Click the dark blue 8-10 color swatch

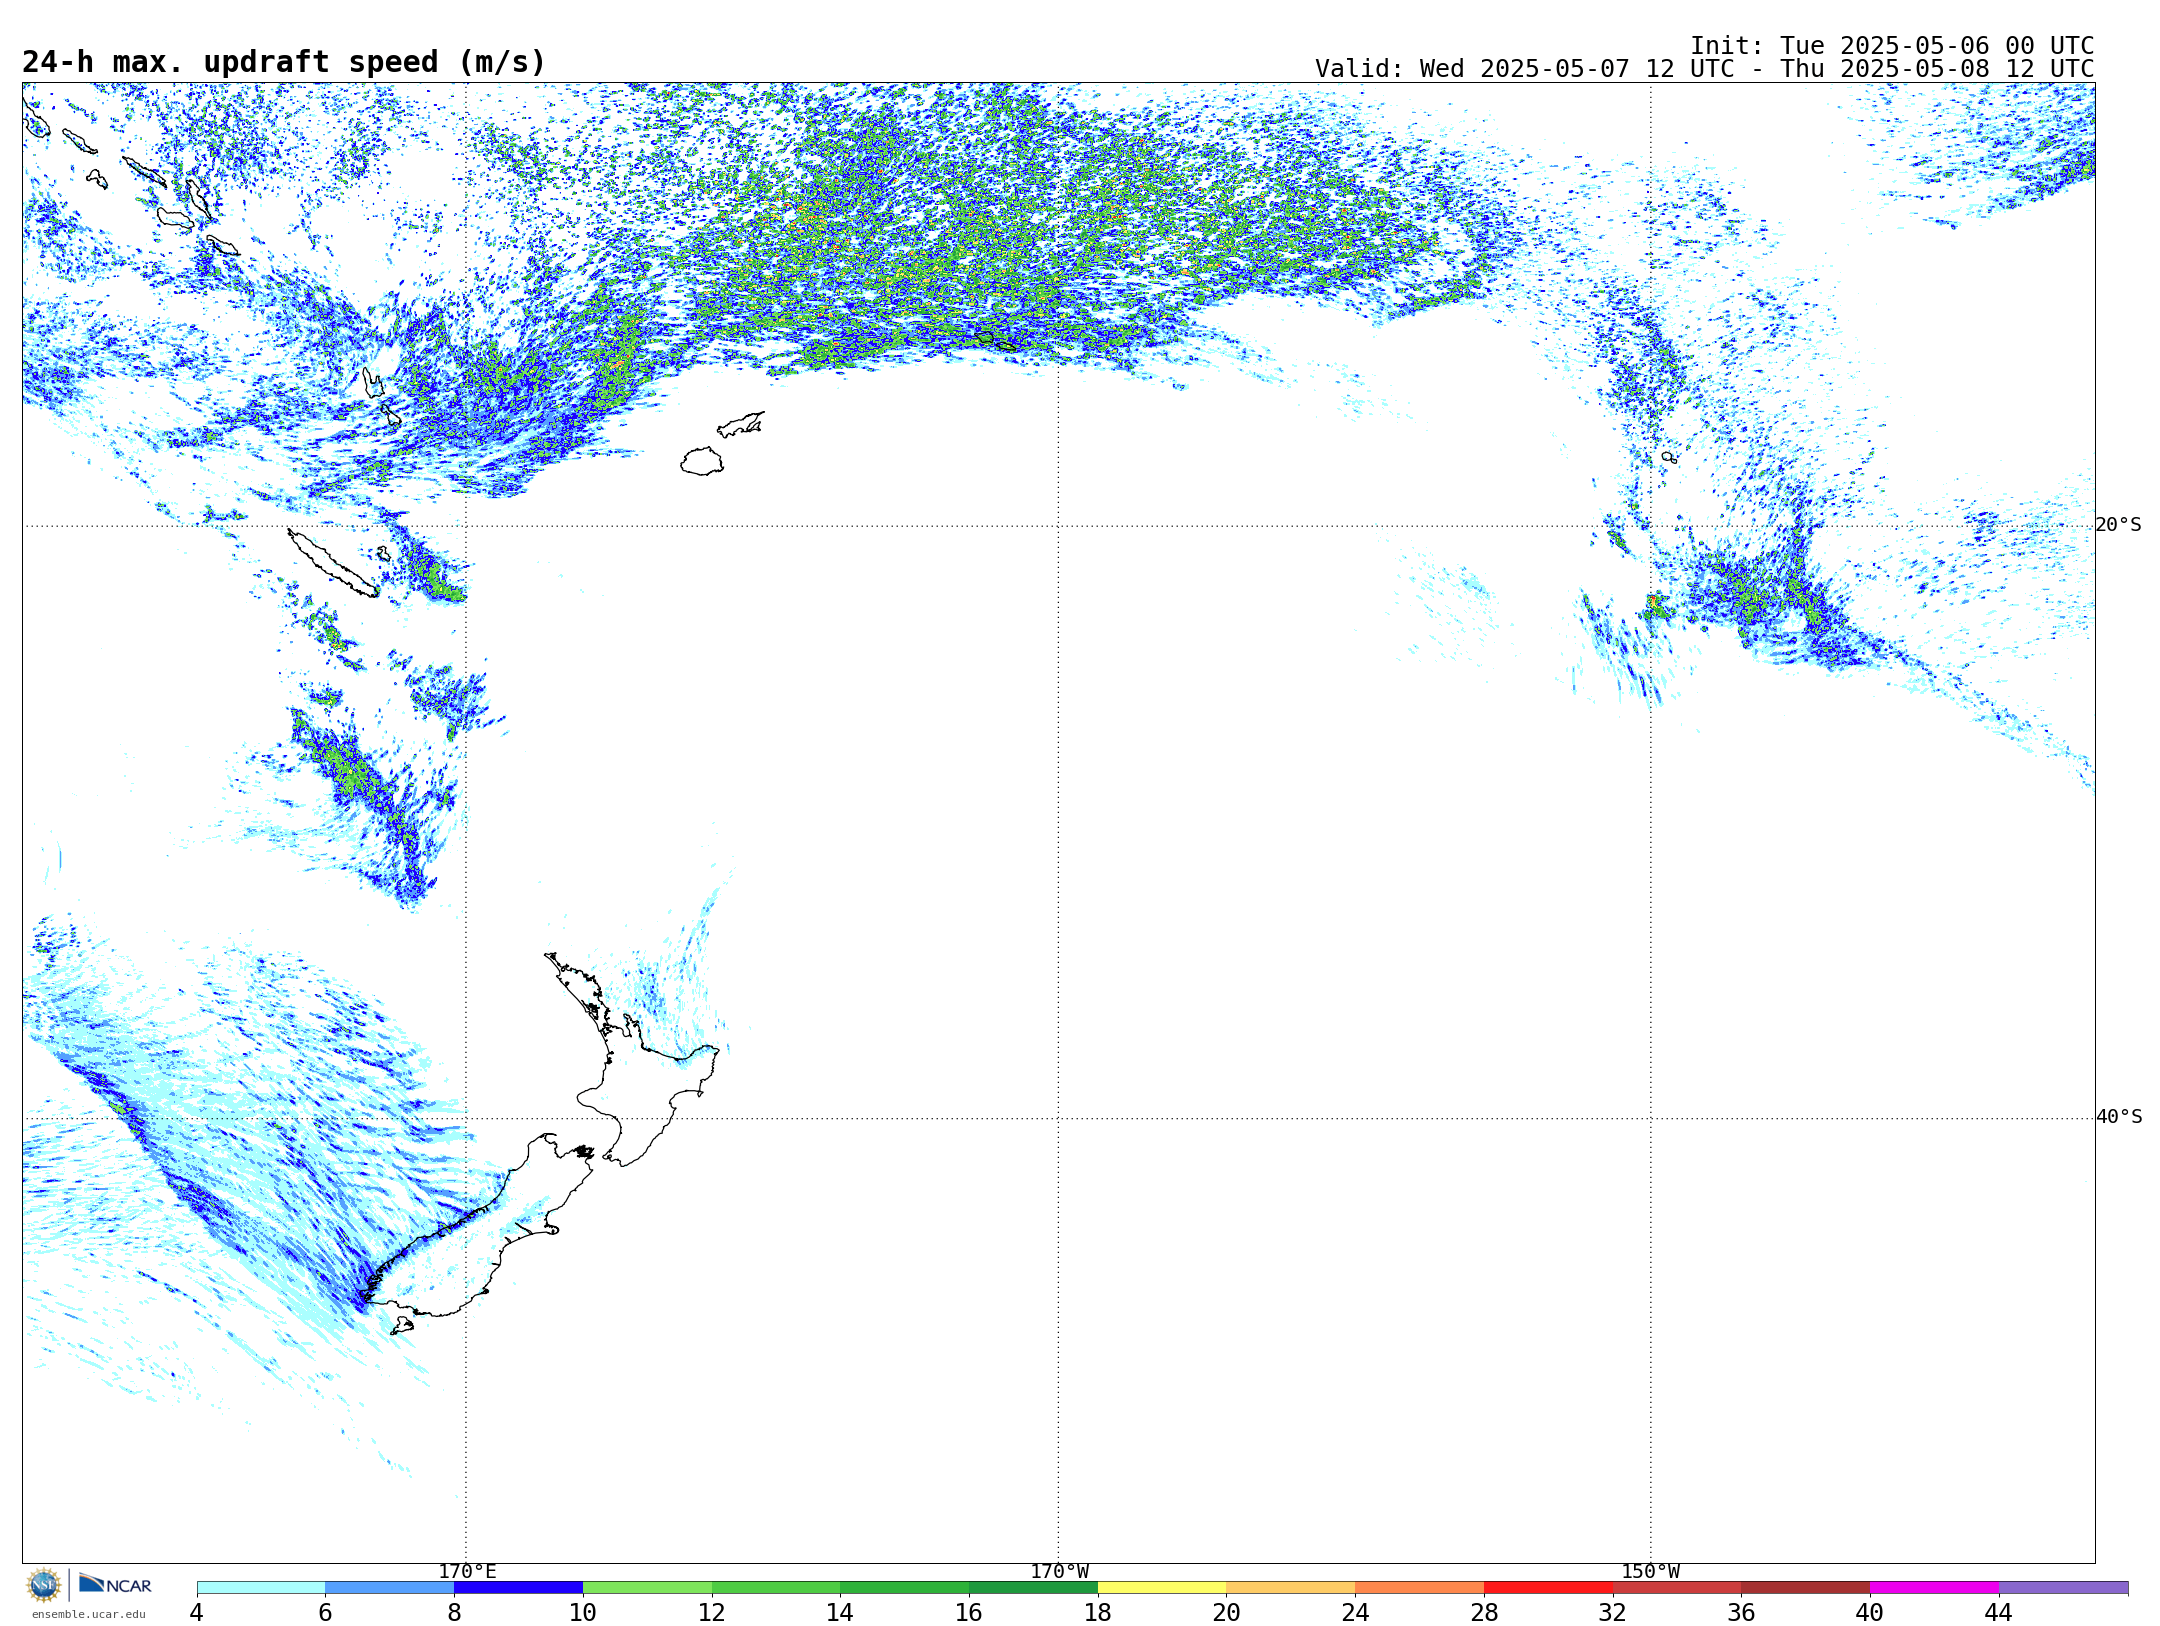click(x=518, y=1588)
